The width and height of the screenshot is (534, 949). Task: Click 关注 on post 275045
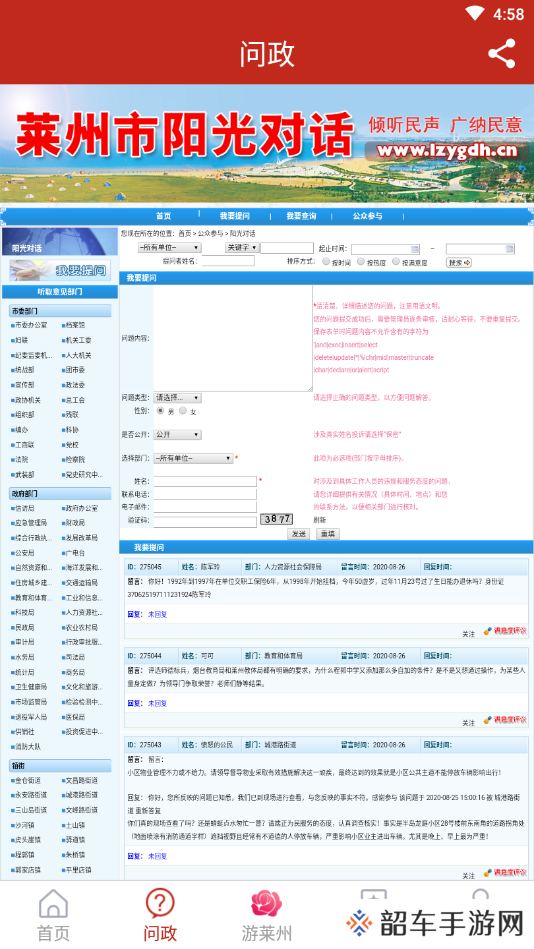469,634
